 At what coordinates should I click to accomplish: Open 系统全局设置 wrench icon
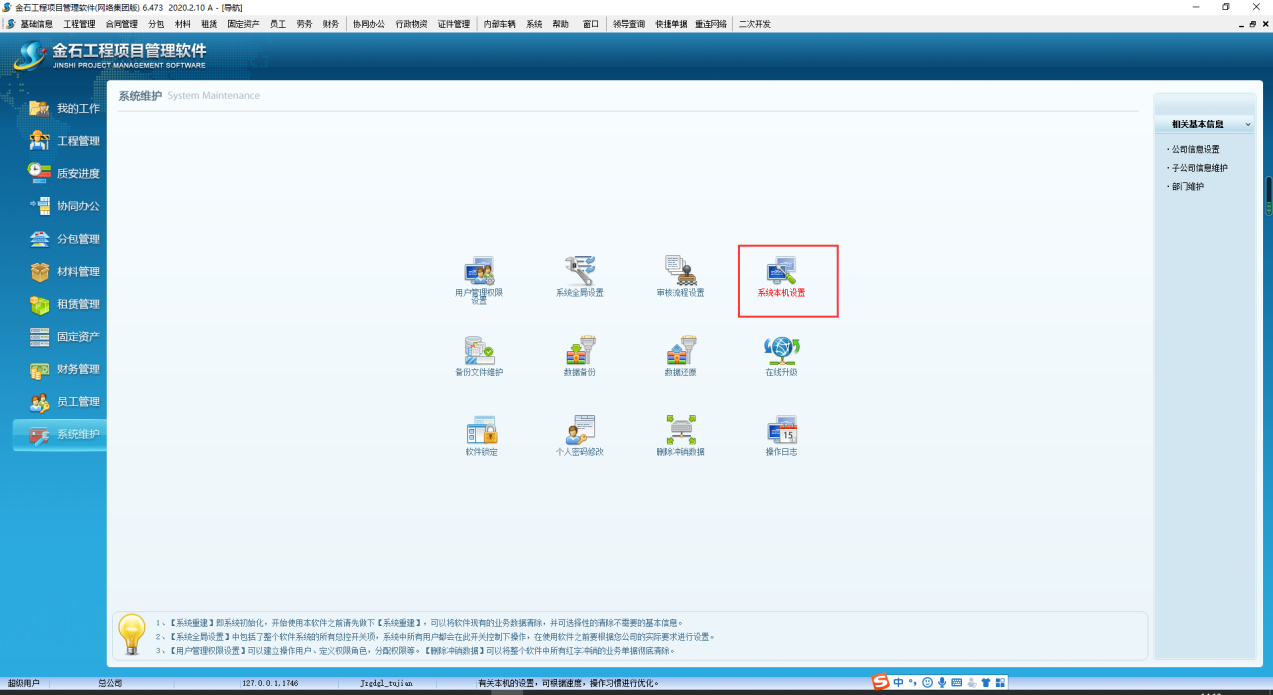coord(580,271)
